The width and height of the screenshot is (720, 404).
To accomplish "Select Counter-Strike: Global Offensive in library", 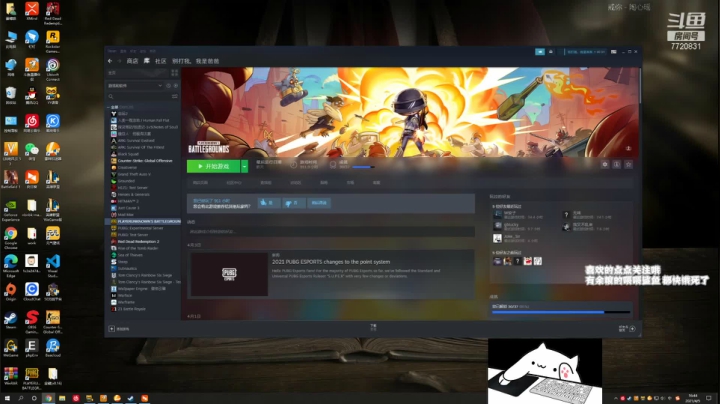I will [142, 161].
